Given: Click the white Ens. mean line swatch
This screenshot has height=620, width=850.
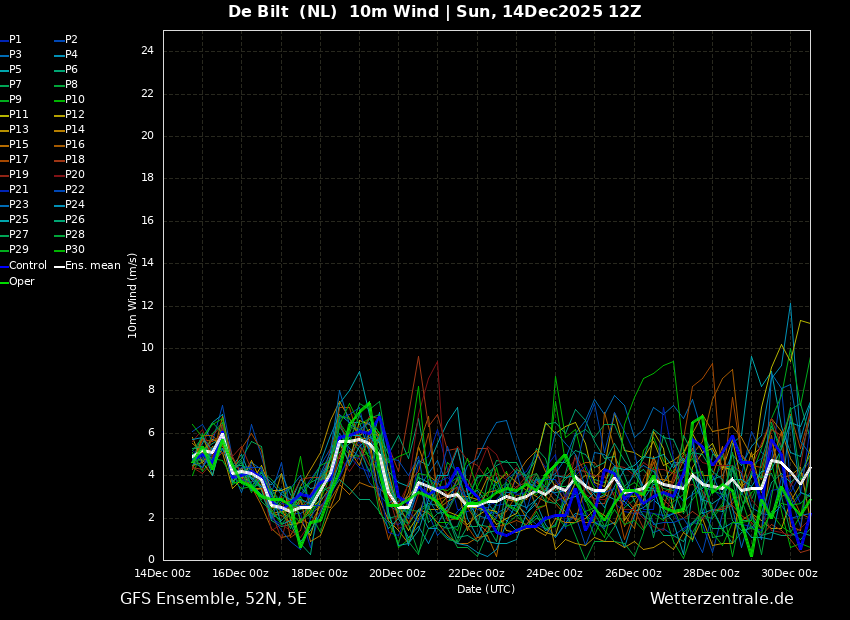Looking at the screenshot, I should coord(59,266).
